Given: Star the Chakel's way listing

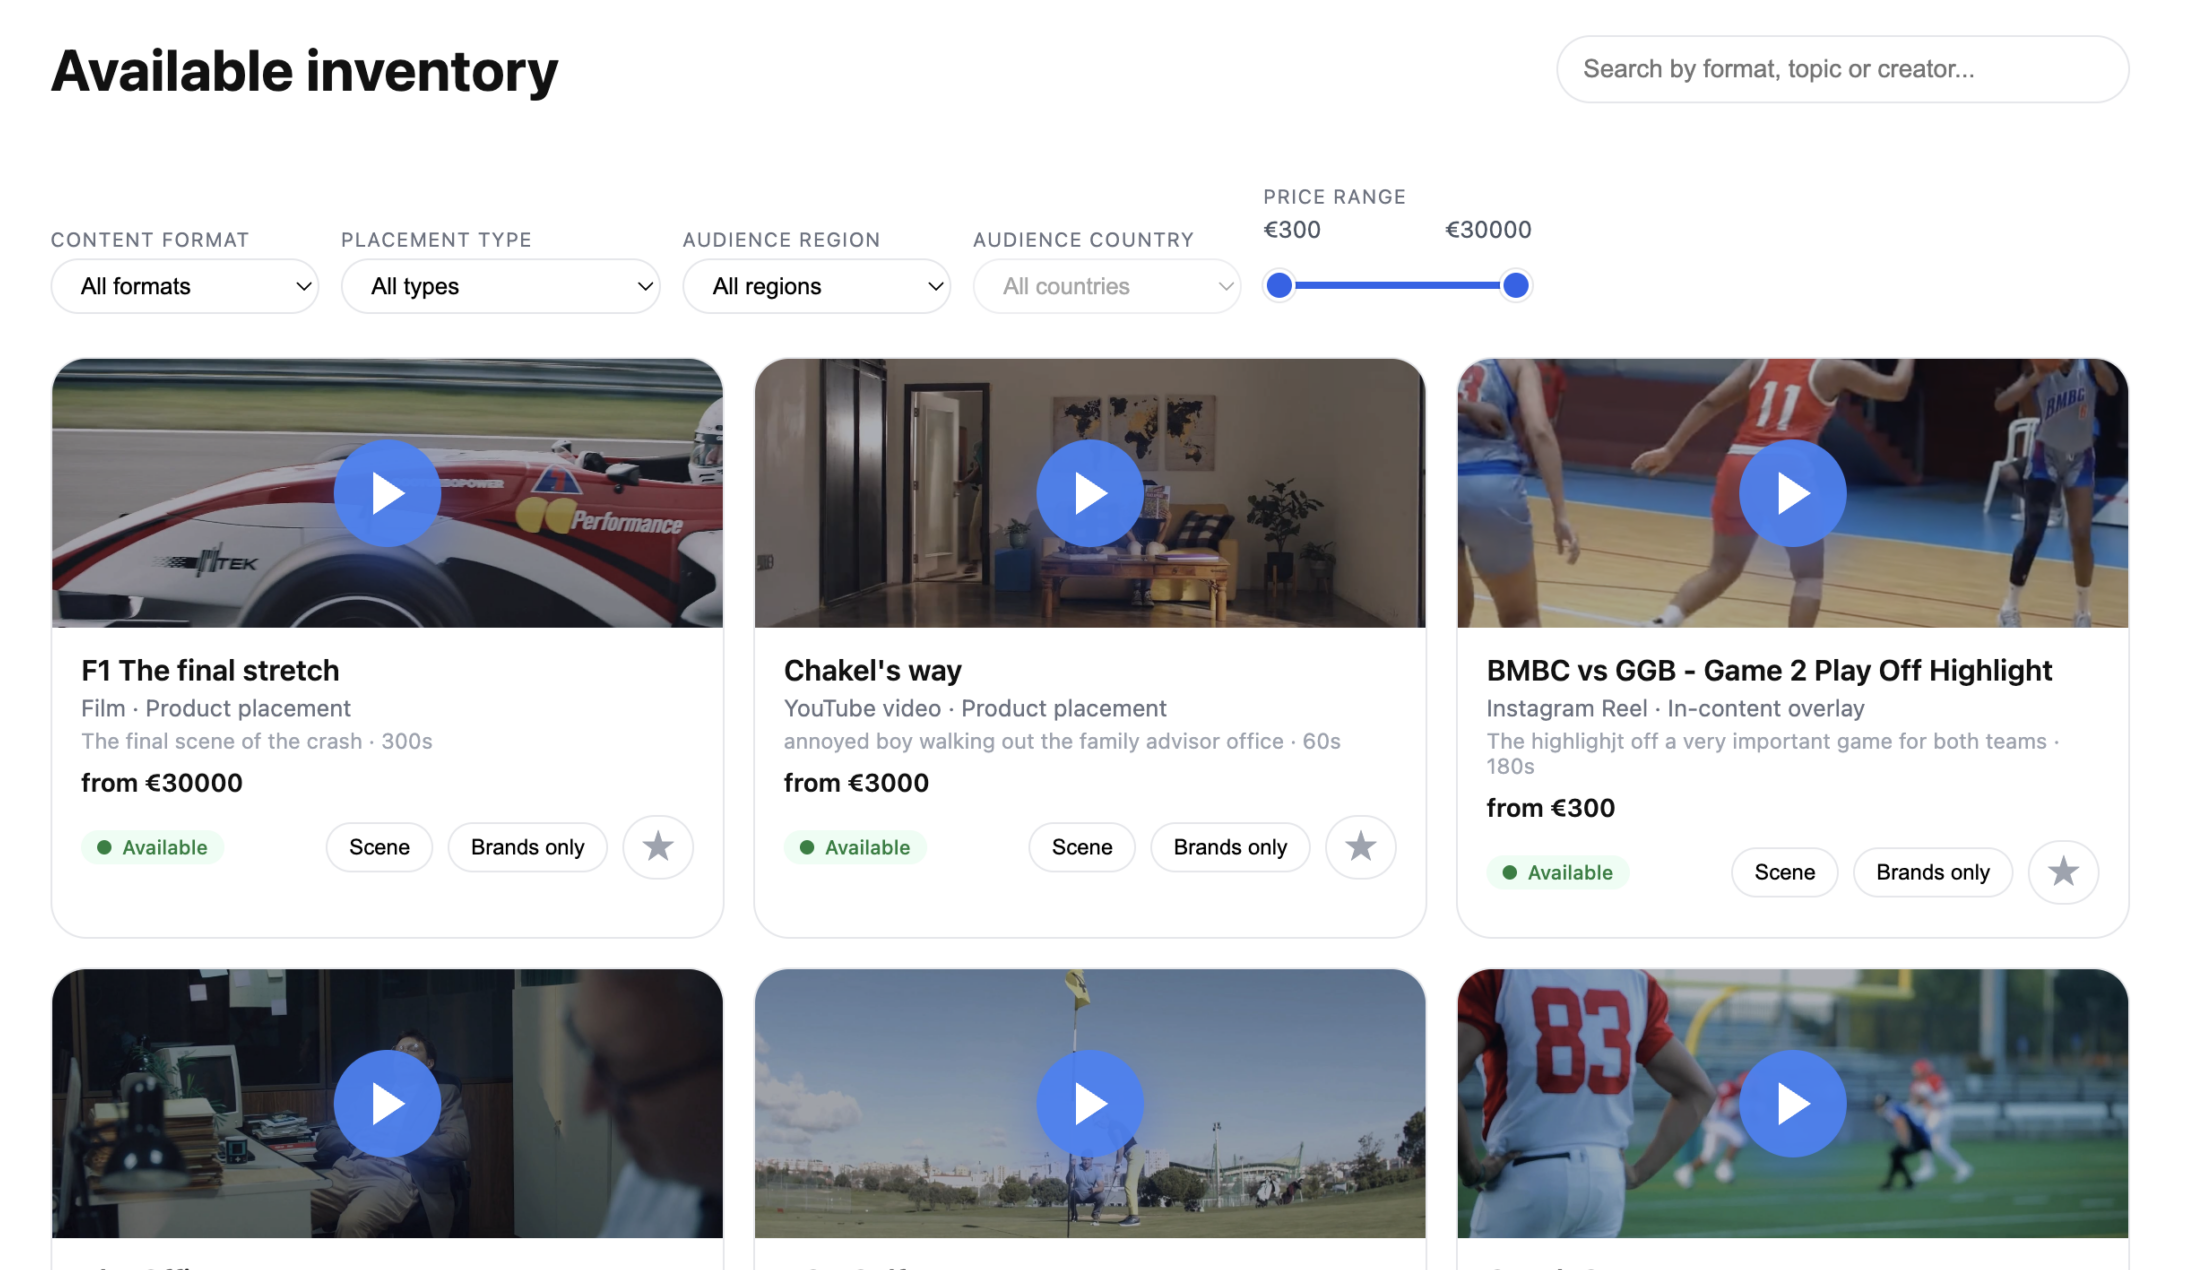Looking at the screenshot, I should 1360,847.
